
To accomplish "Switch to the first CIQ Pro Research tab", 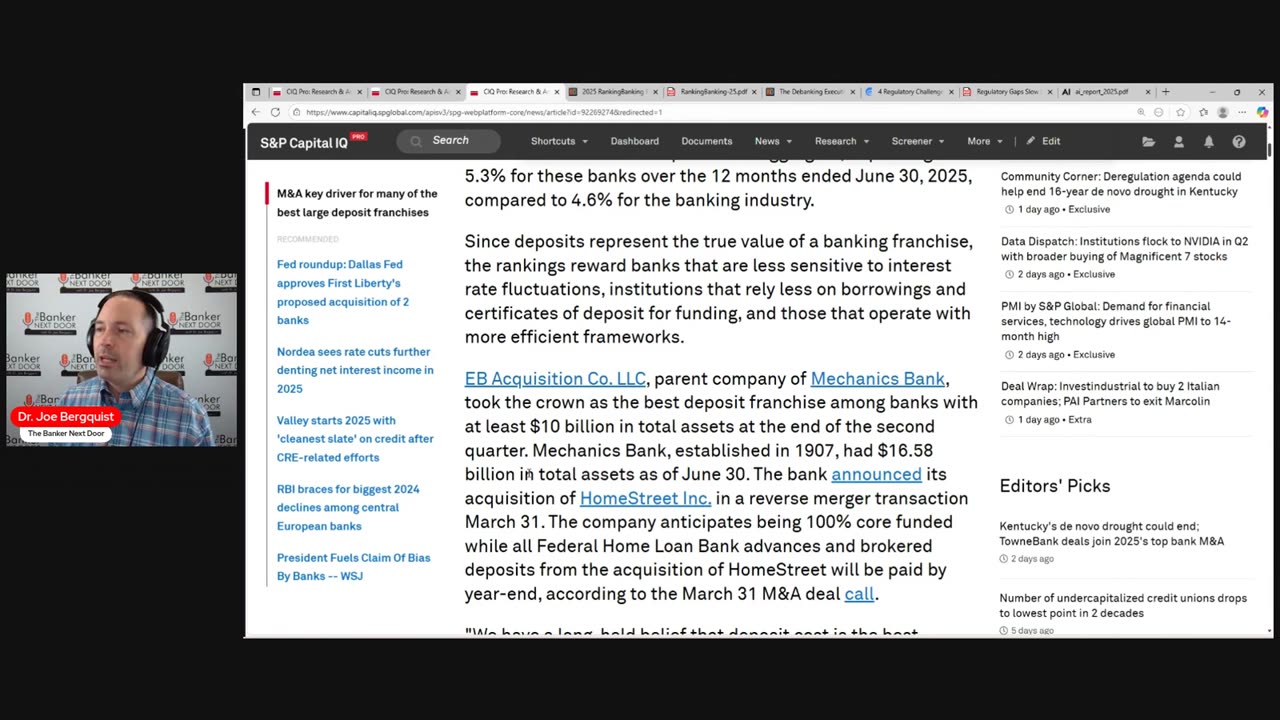I will (316, 92).
